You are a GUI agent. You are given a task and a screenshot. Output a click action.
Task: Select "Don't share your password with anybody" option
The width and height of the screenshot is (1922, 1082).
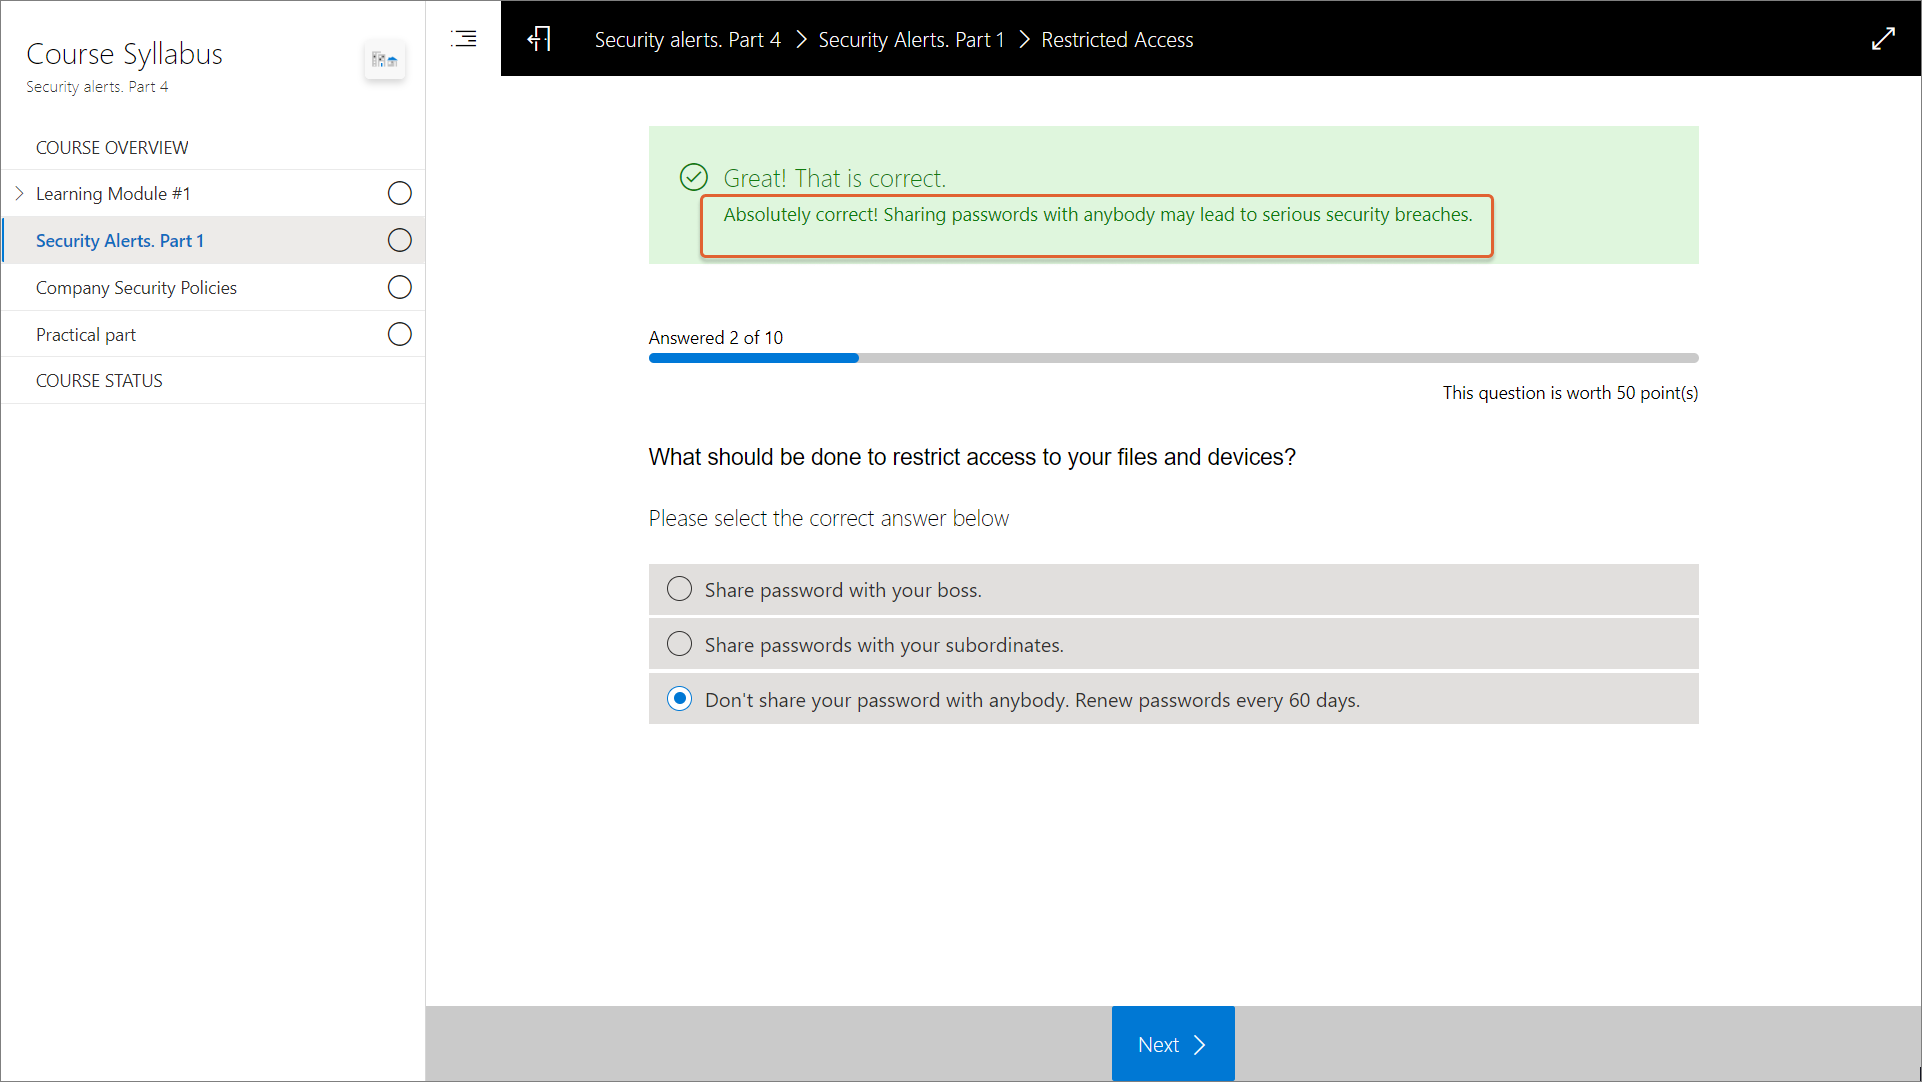coord(679,699)
